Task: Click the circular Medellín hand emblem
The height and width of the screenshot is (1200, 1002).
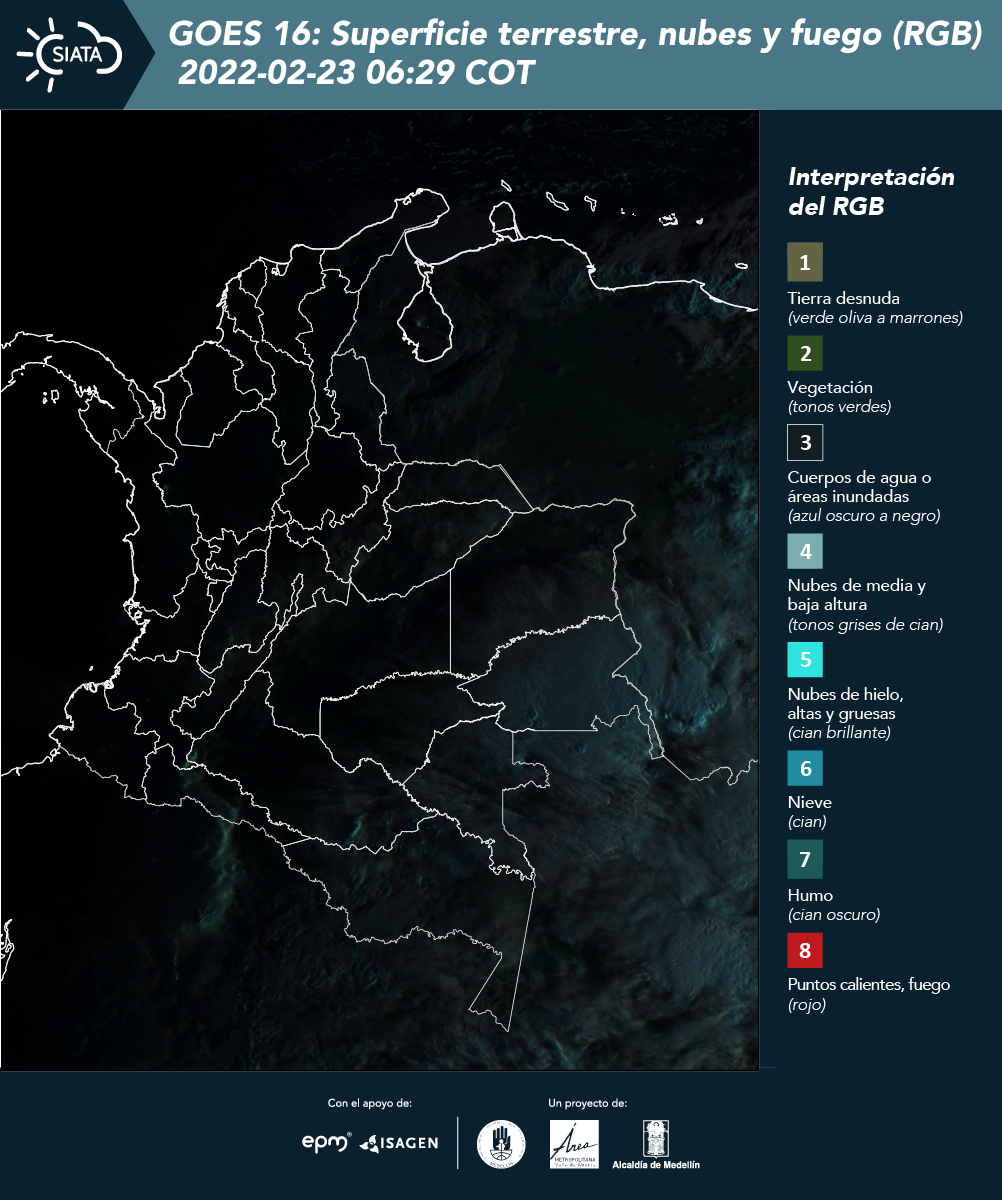Action: pyautogui.click(x=501, y=1144)
